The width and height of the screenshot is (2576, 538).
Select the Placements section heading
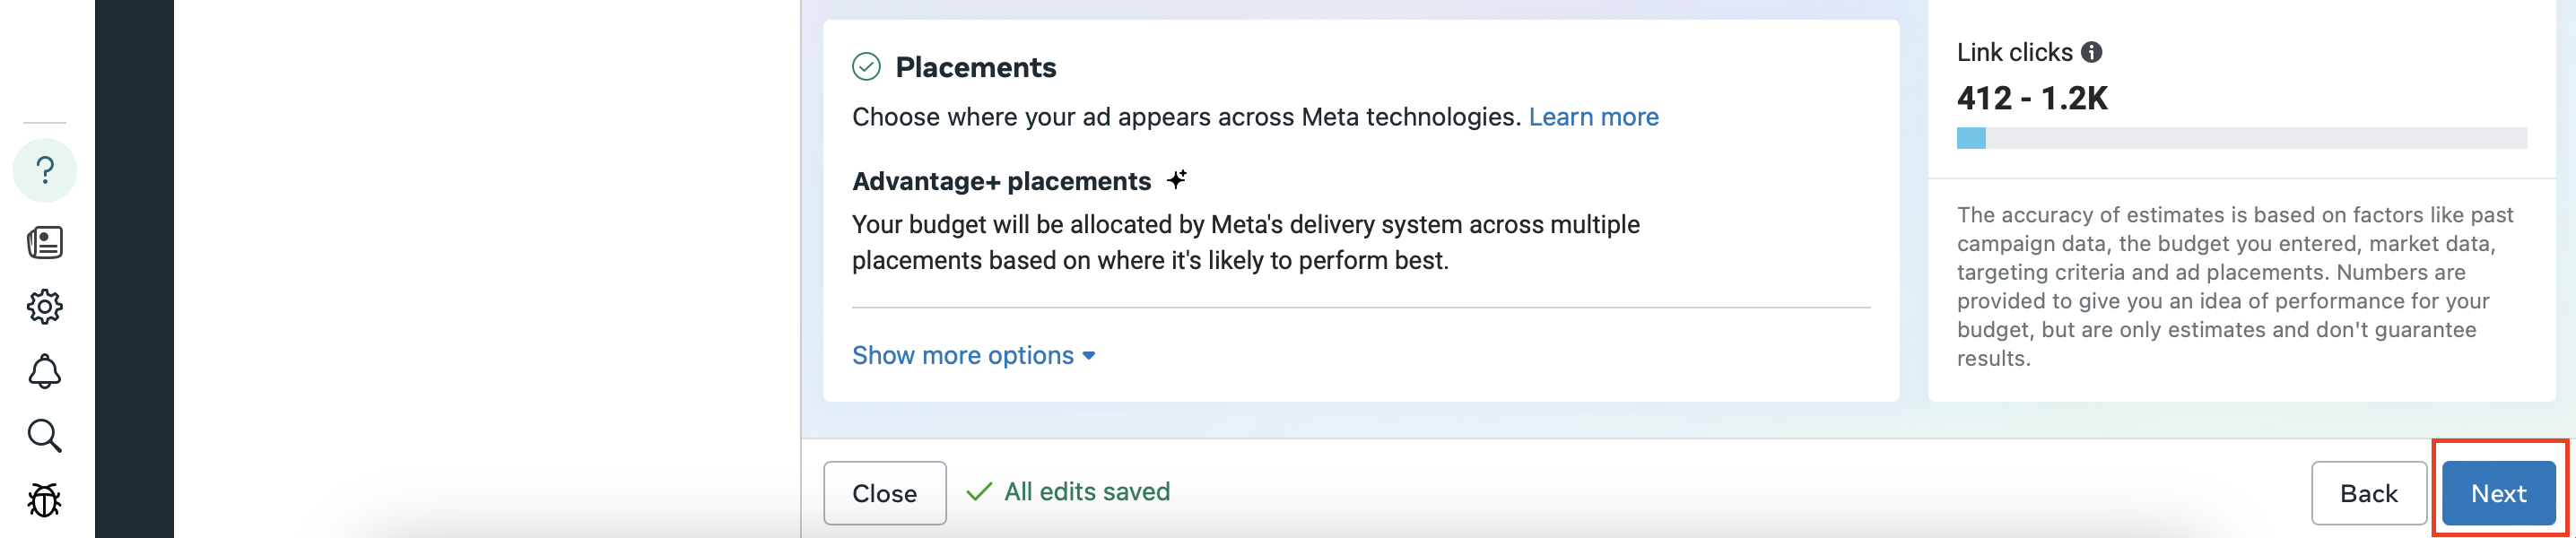(x=975, y=67)
